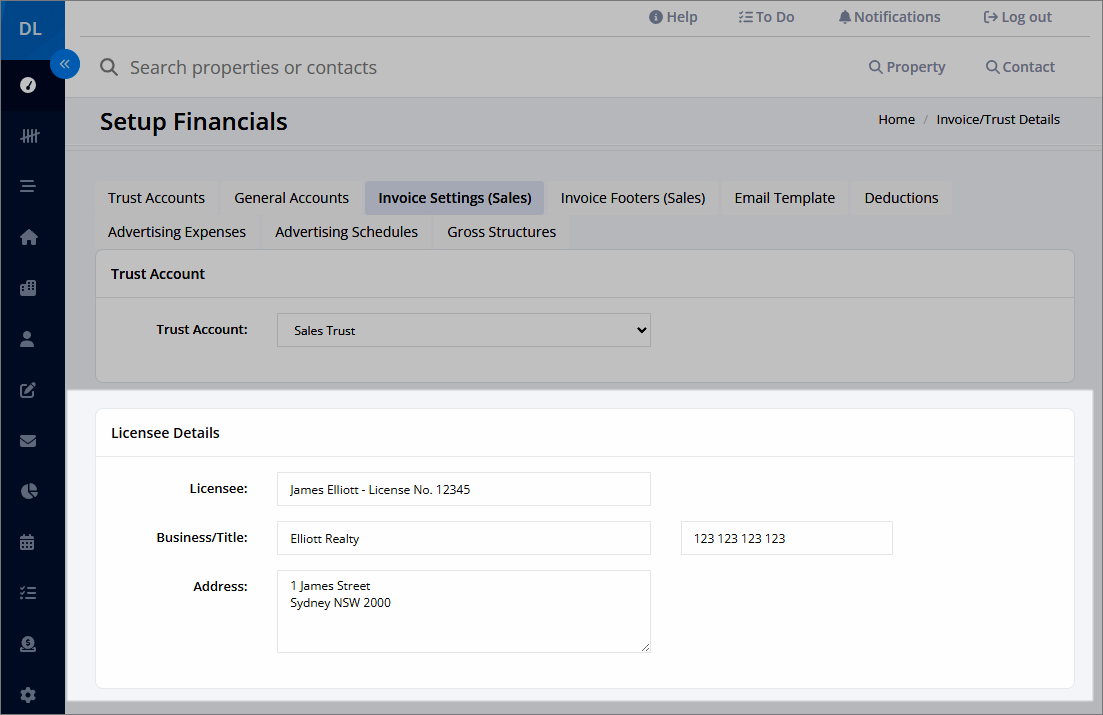Image resolution: width=1103 pixels, height=715 pixels.
Task: Open the checklist tasks icon in sidebar
Action: [x=28, y=593]
